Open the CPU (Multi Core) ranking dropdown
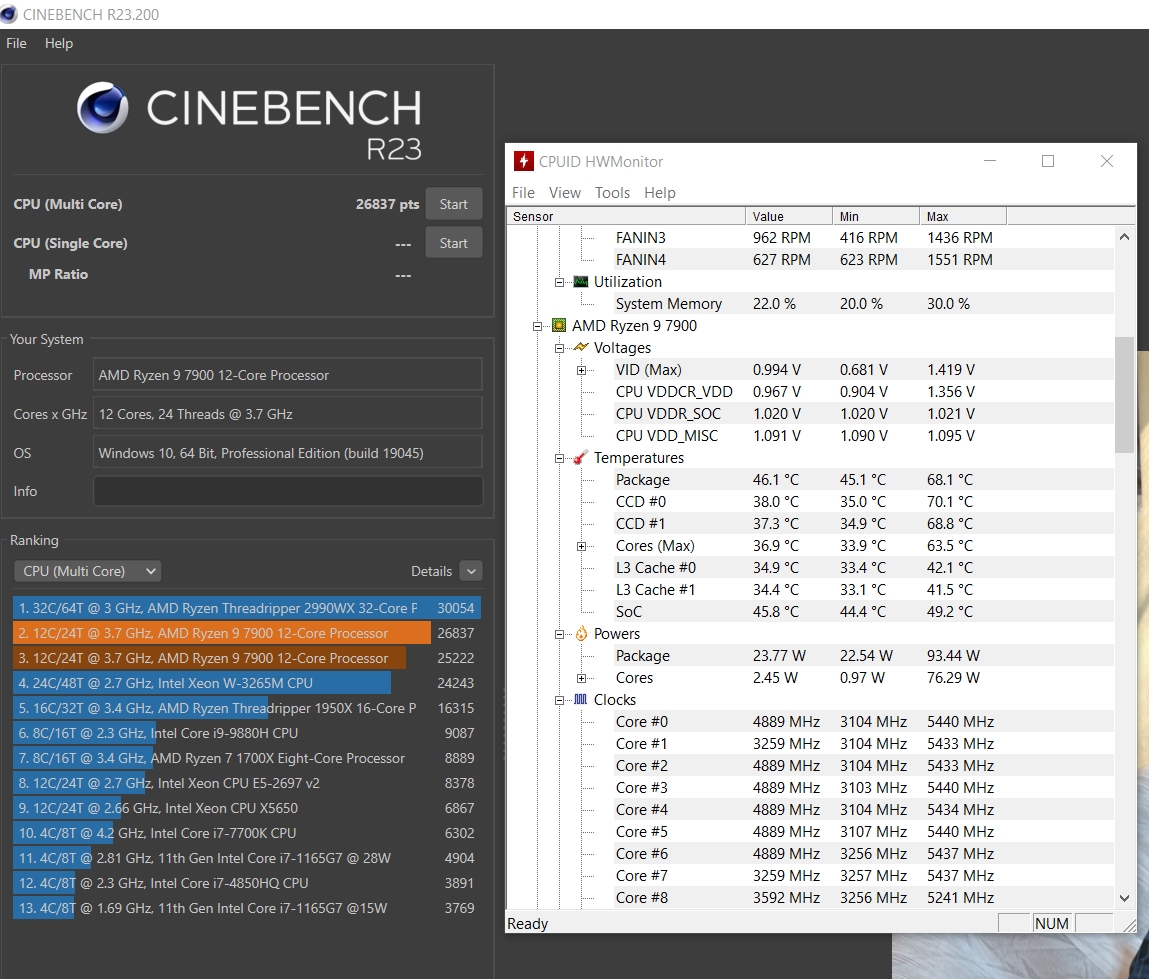 point(87,571)
